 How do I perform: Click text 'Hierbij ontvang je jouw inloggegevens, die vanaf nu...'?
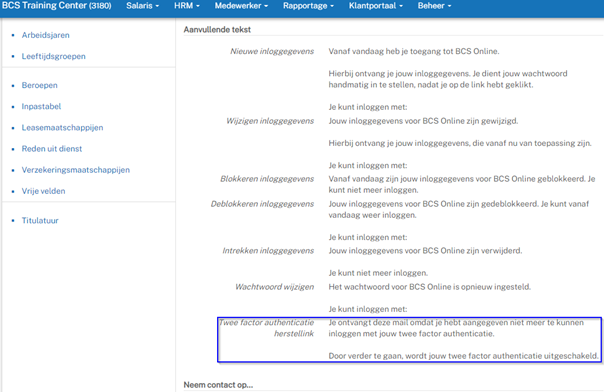[460, 143]
